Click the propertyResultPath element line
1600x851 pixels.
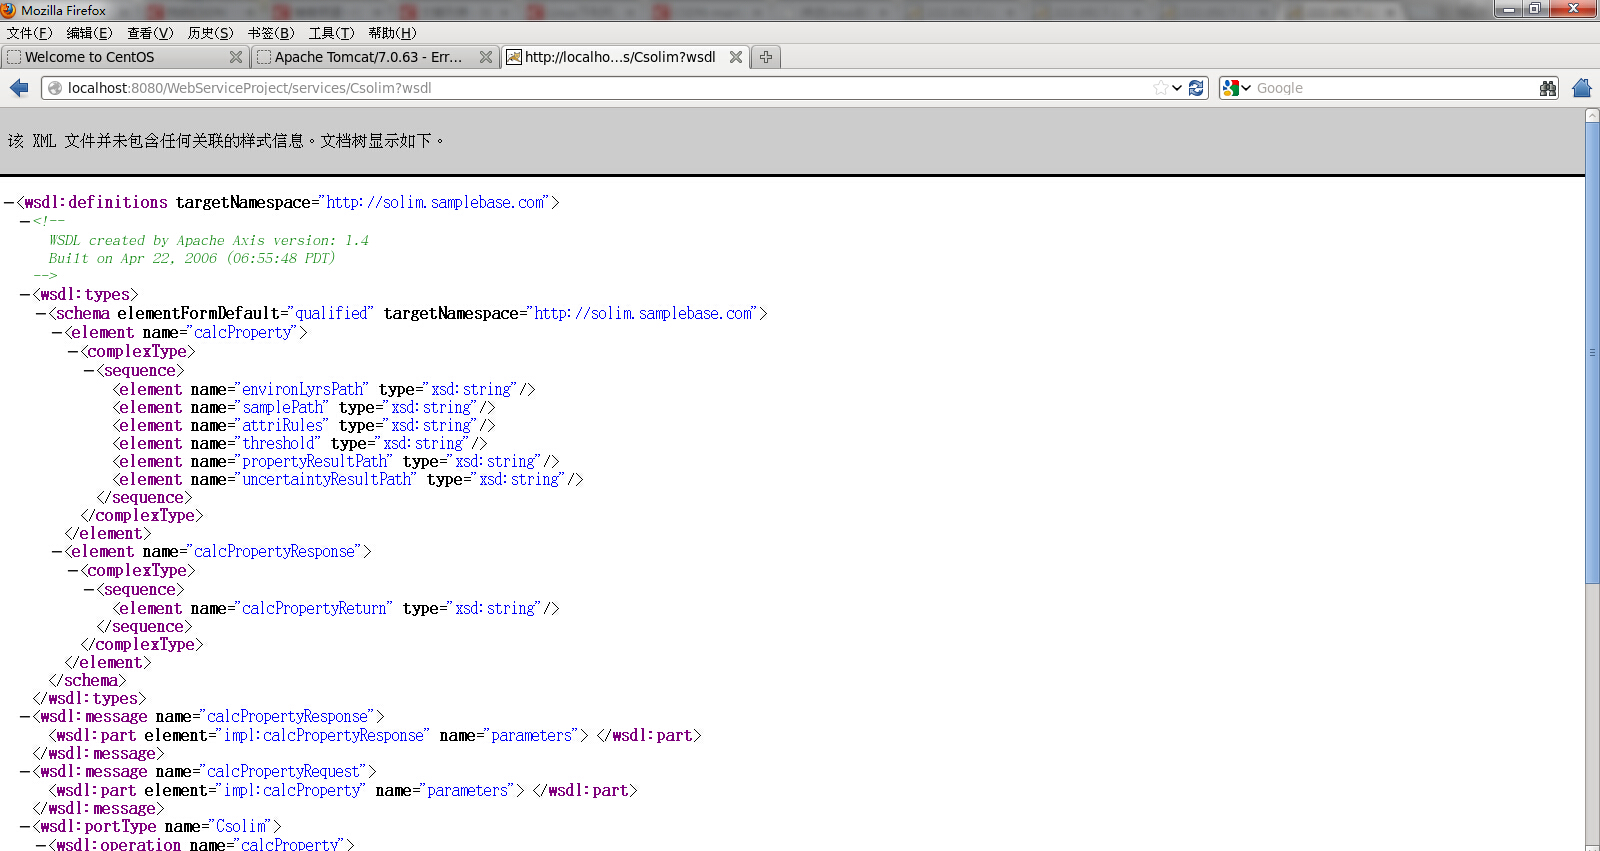point(336,461)
